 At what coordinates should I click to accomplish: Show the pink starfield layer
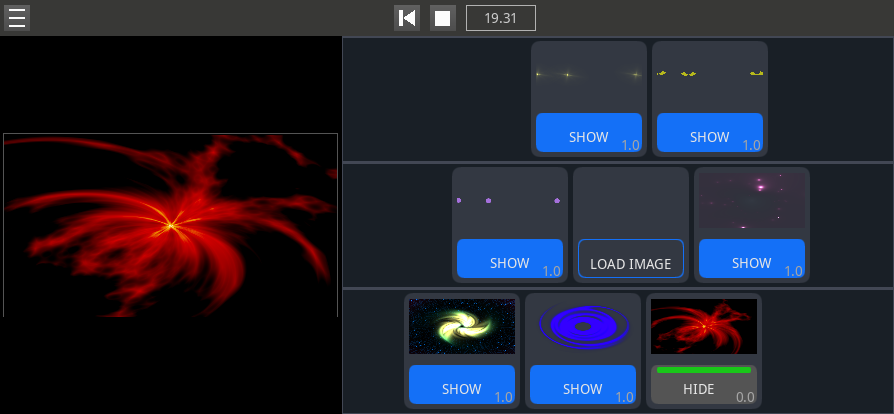[752, 258]
